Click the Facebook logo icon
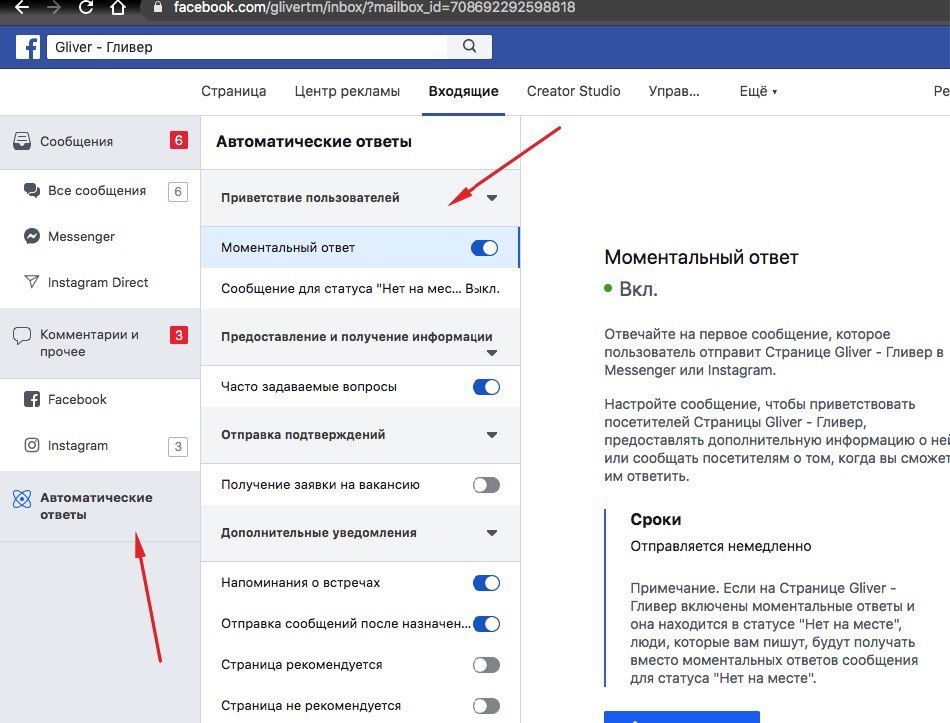950x723 pixels. tap(28, 47)
